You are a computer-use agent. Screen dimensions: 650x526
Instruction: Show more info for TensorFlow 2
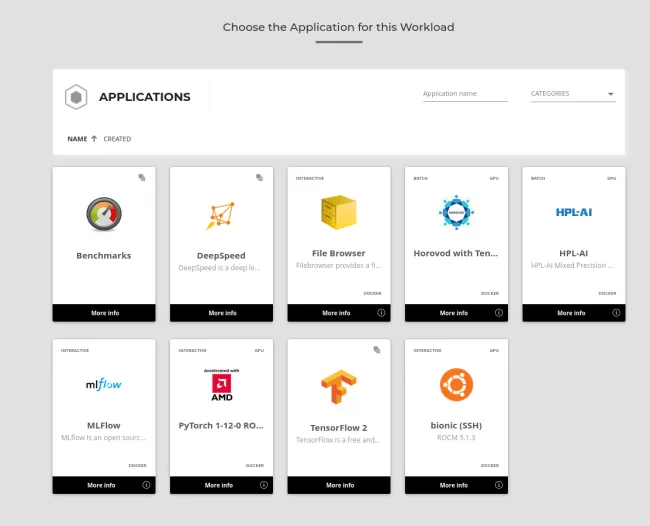click(340, 485)
